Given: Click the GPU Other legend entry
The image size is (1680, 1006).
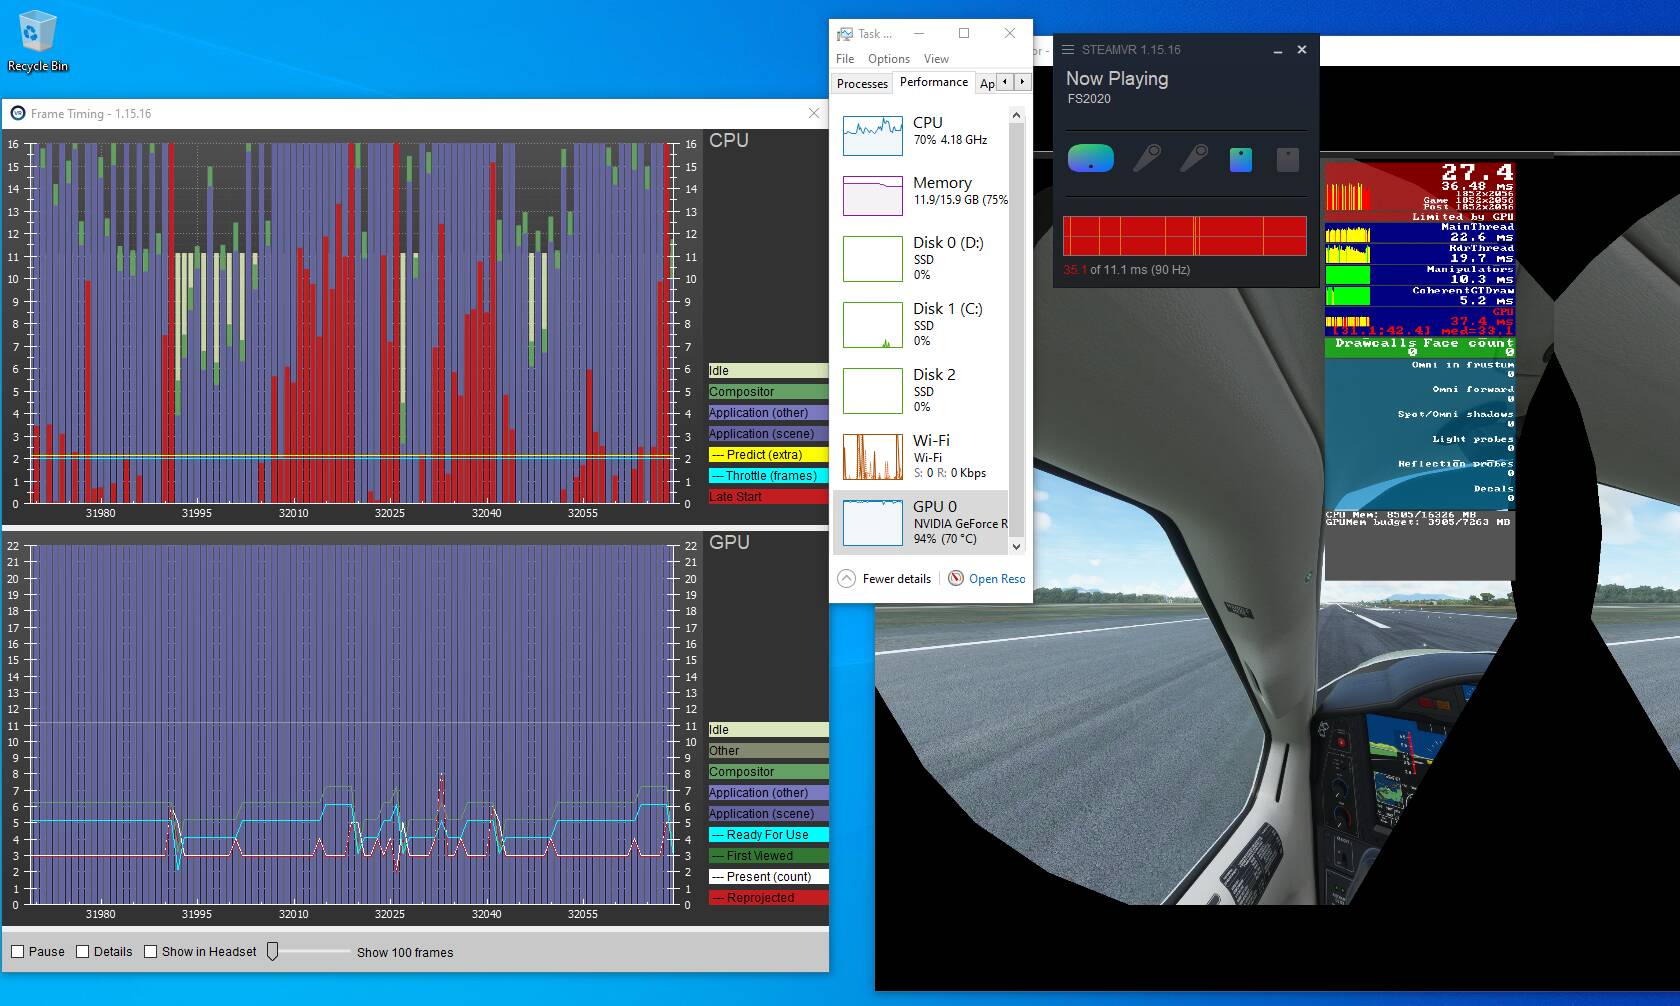Looking at the screenshot, I should pyautogui.click(x=768, y=751).
